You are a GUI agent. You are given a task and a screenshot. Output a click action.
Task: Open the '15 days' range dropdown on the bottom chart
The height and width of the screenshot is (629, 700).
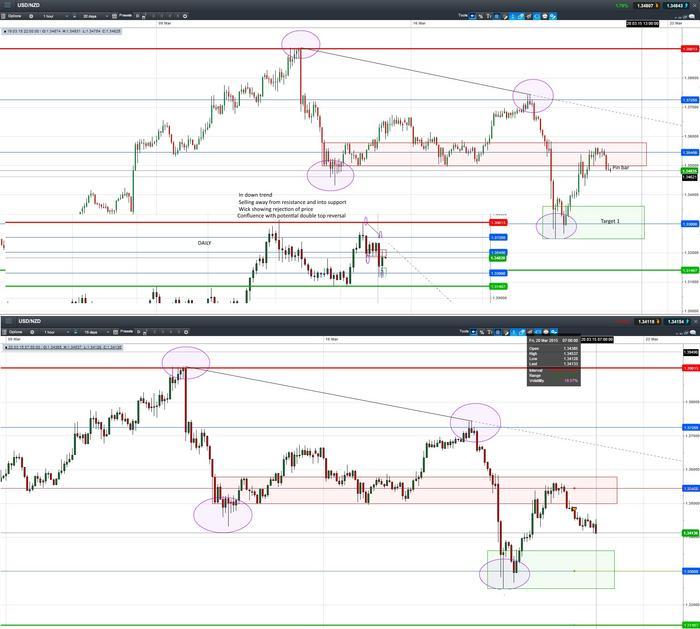coord(96,332)
